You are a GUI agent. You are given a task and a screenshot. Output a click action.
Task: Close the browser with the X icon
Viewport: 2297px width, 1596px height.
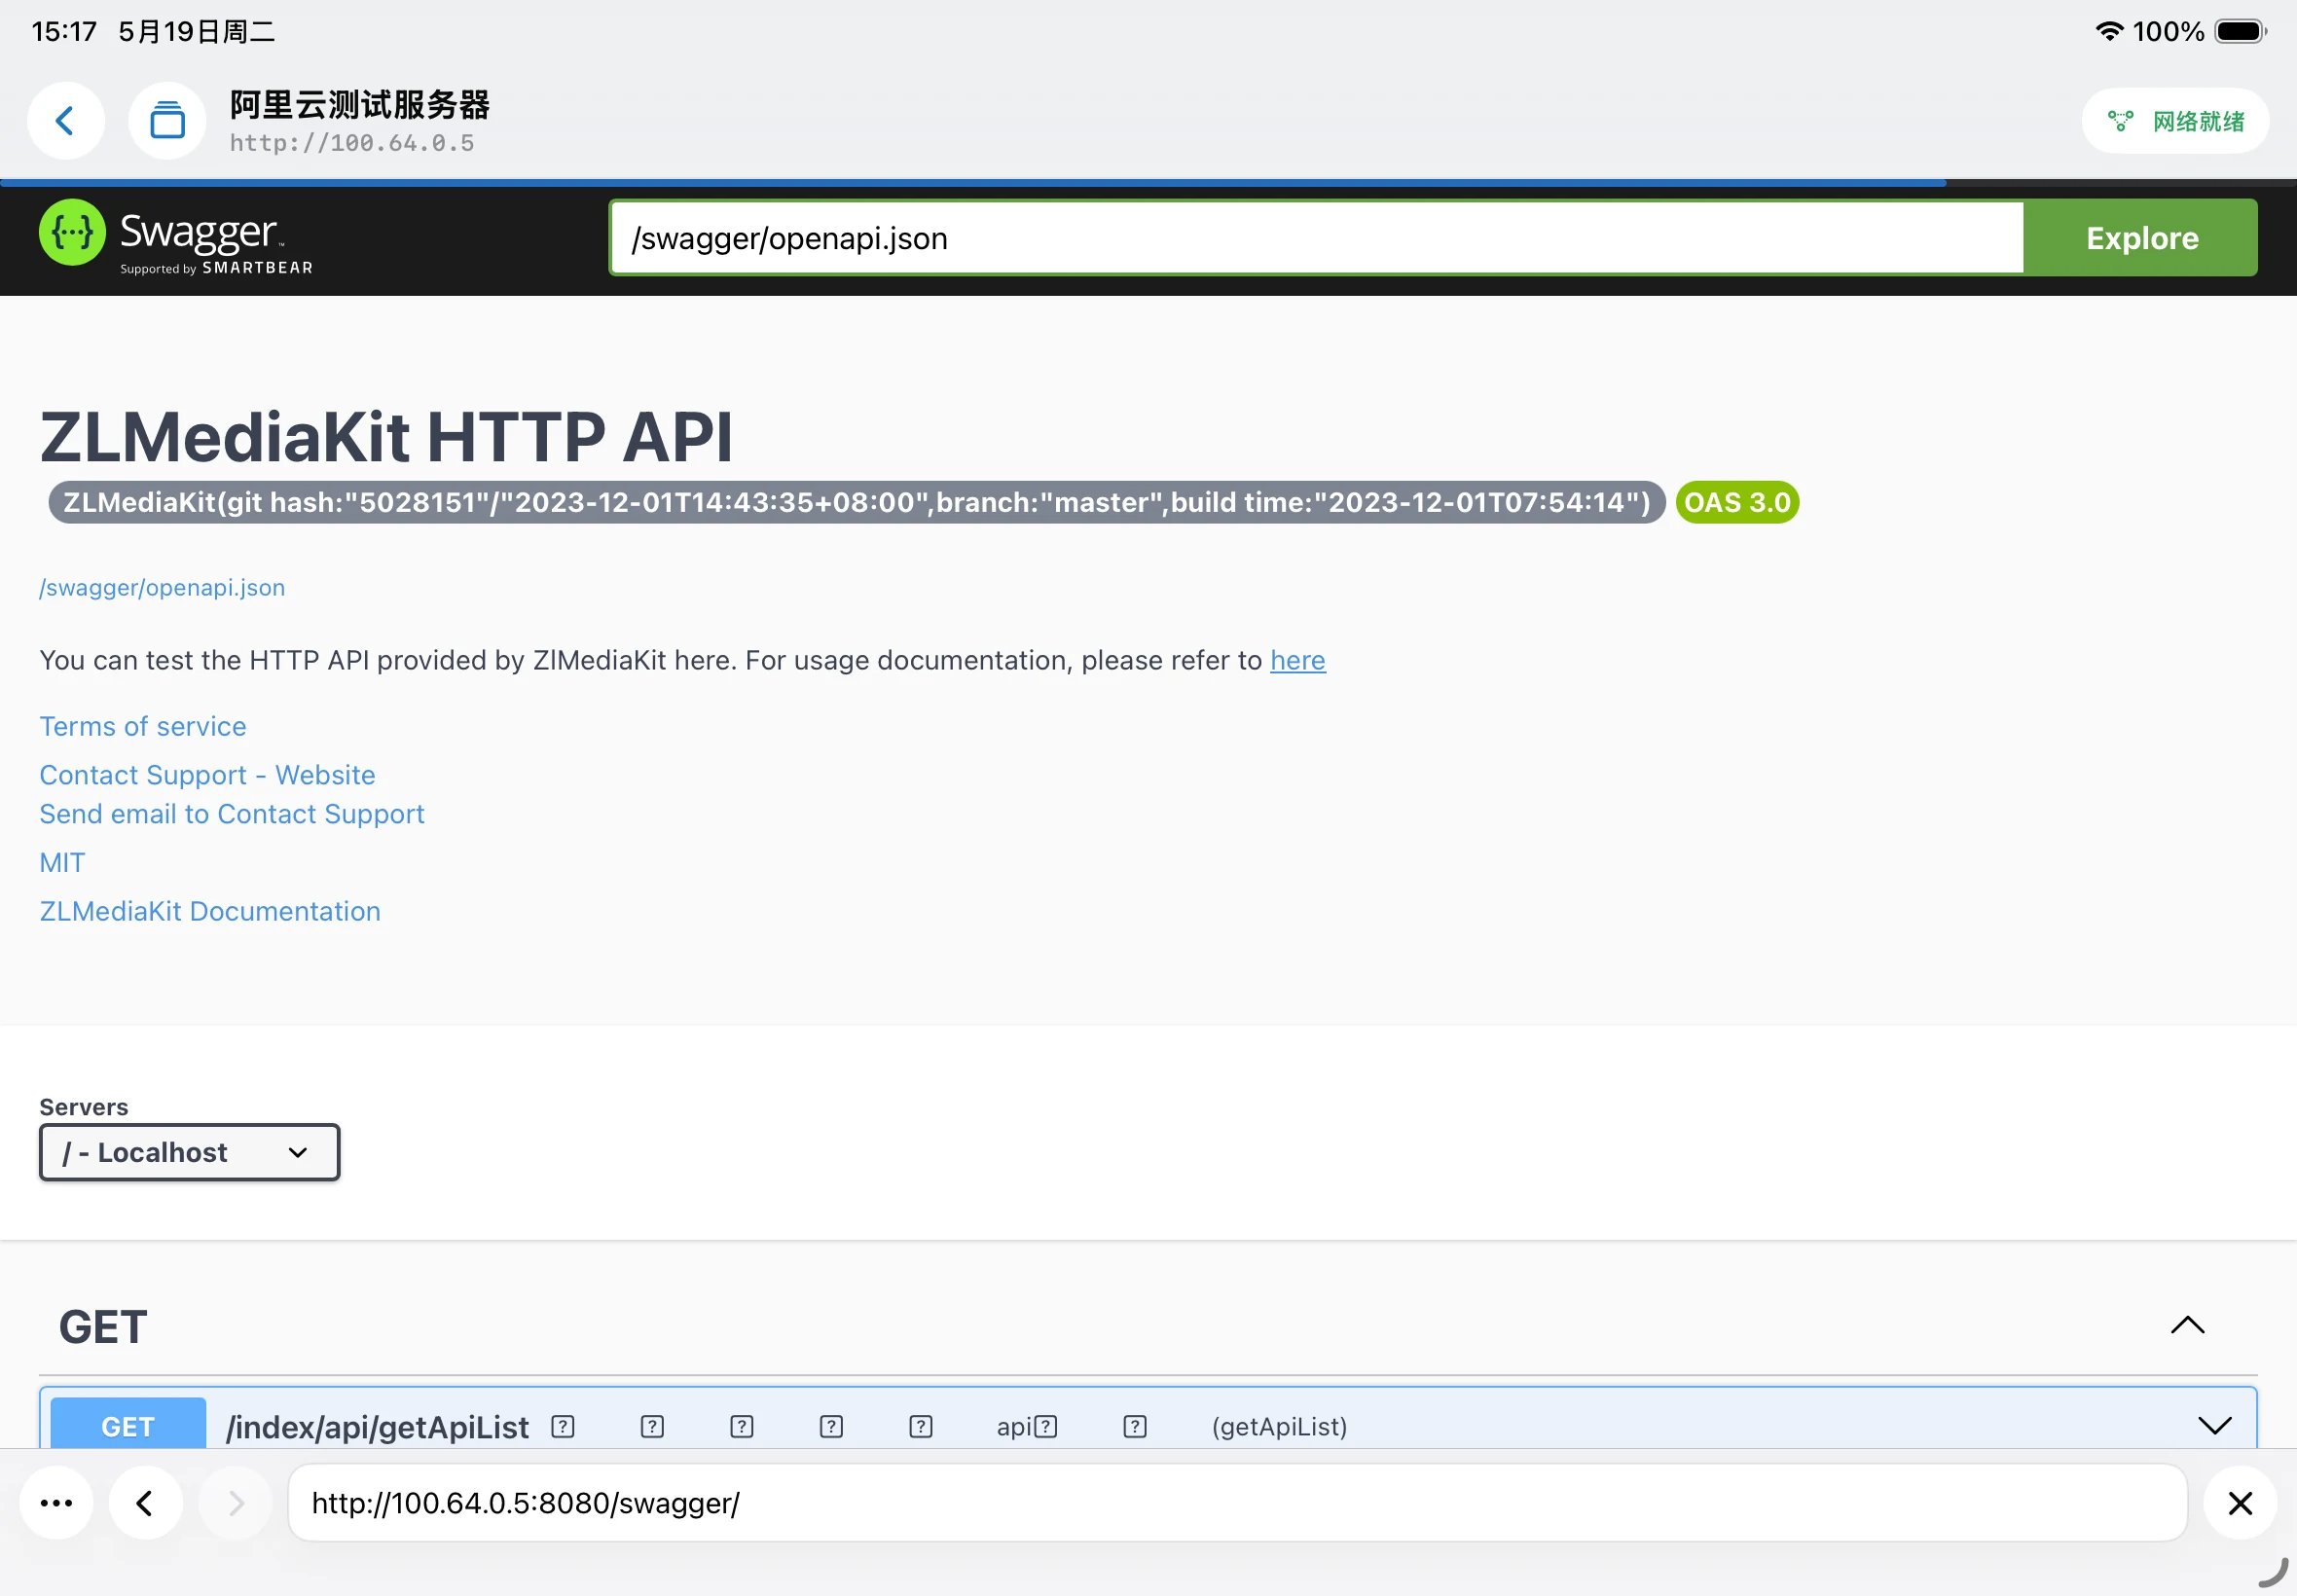[2240, 1503]
